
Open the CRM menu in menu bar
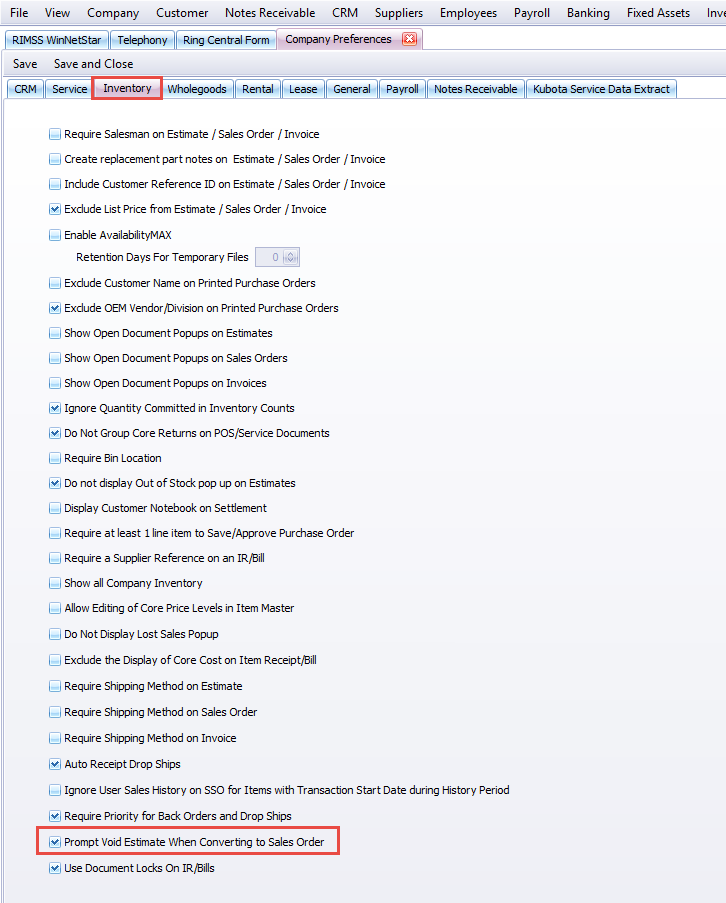tap(345, 13)
